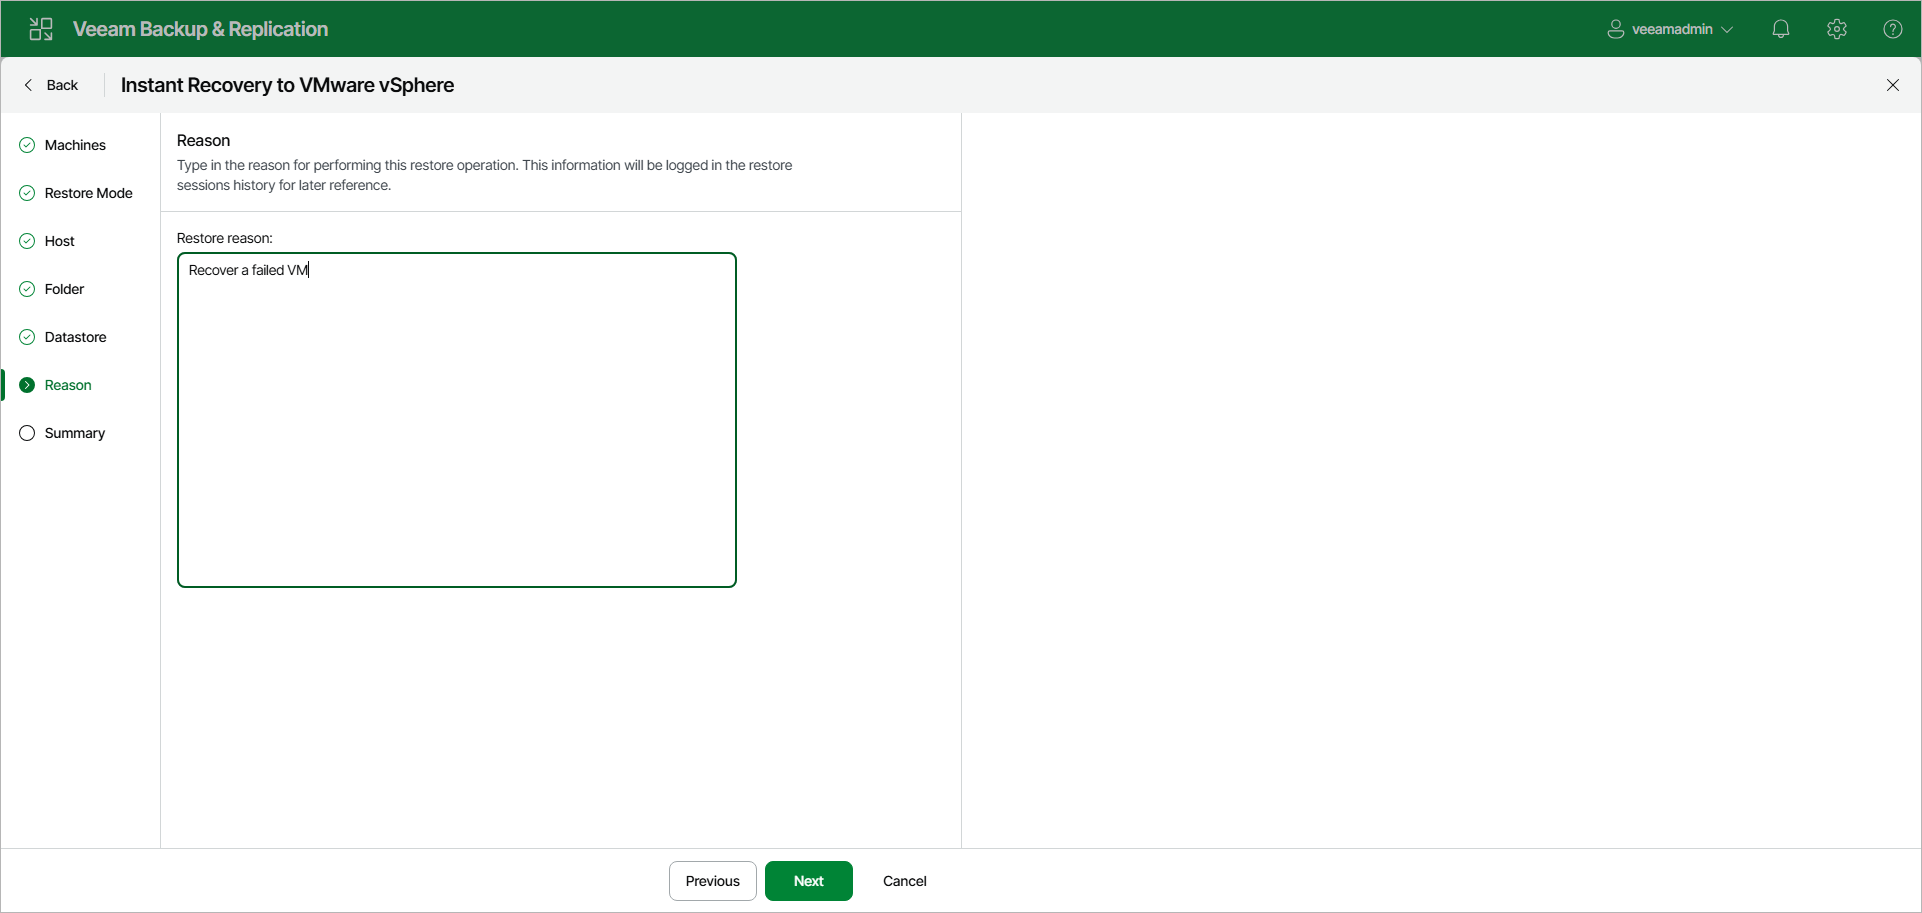Image resolution: width=1922 pixels, height=913 pixels.
Task: Click the Host step checkmark icon
Action: pyautogui.click(x=27, y=241)
